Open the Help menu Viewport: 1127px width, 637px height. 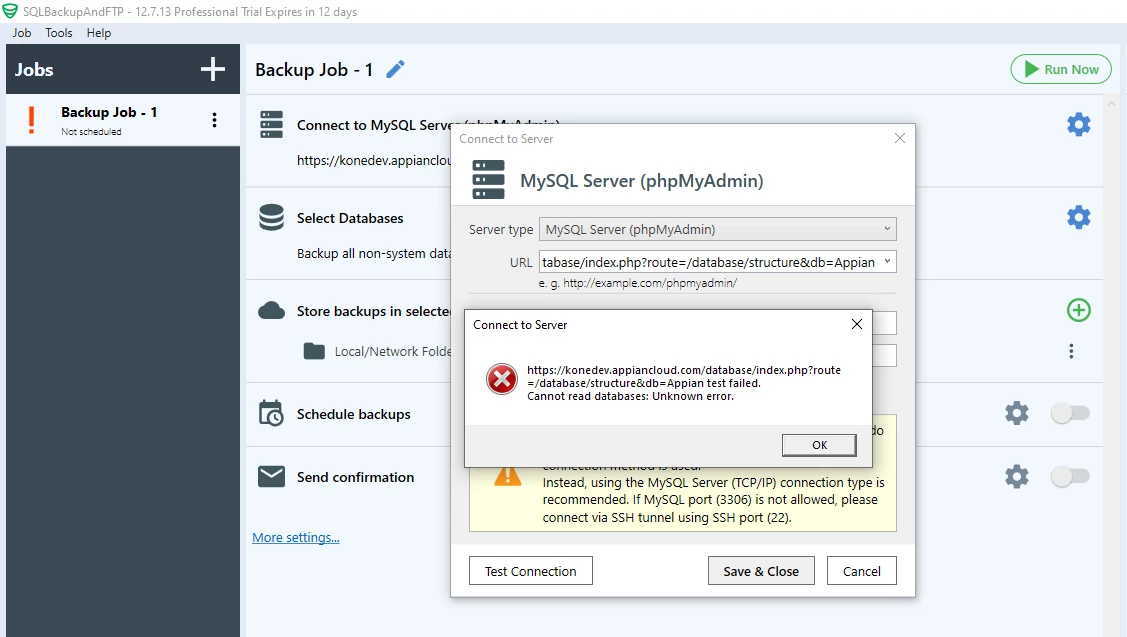[98, 33]
